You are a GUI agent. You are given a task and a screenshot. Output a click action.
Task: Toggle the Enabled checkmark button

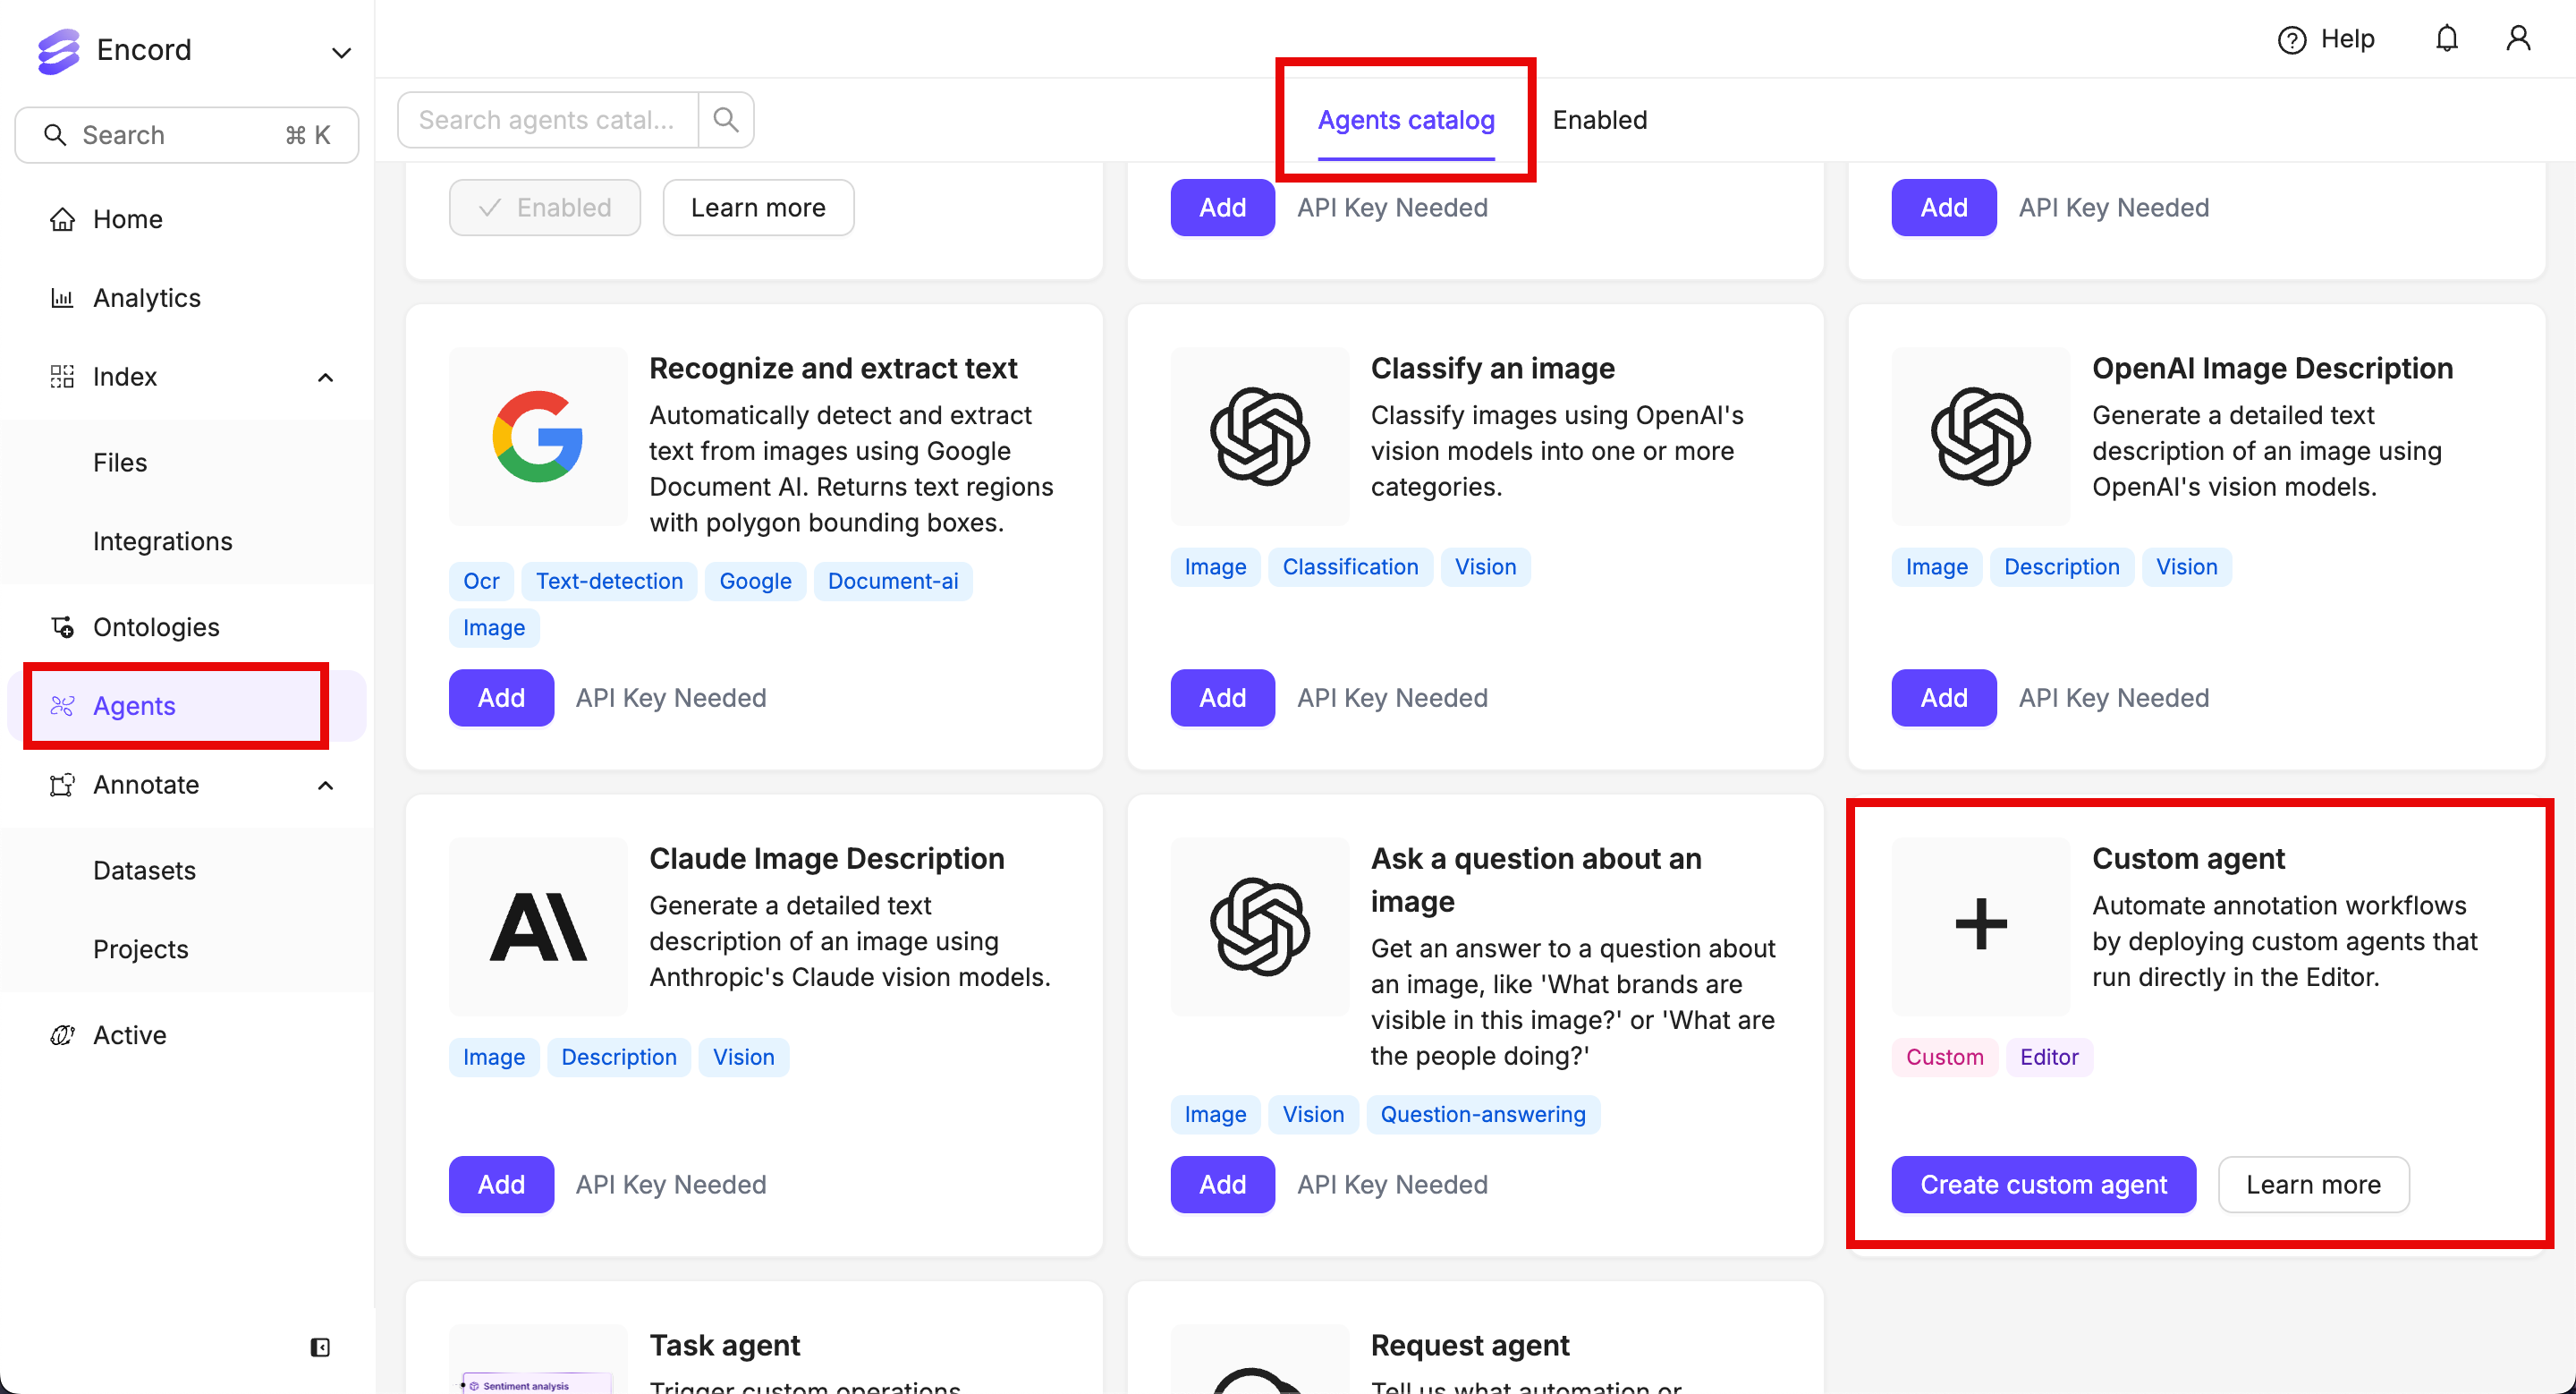(545, 208)
